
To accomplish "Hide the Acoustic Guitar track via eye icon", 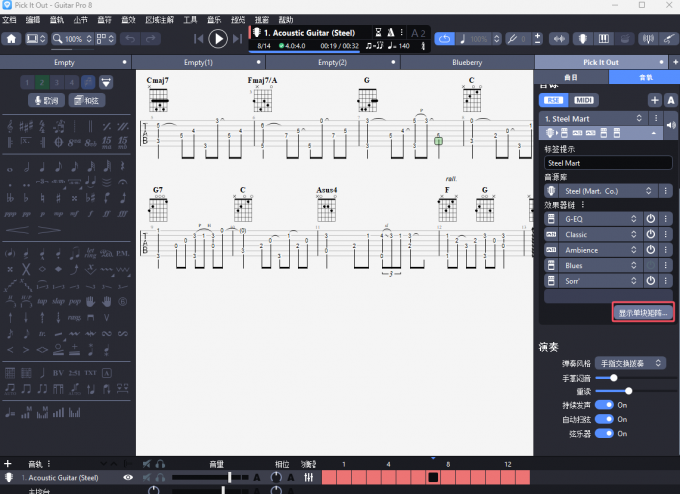I will pos(128,478).
